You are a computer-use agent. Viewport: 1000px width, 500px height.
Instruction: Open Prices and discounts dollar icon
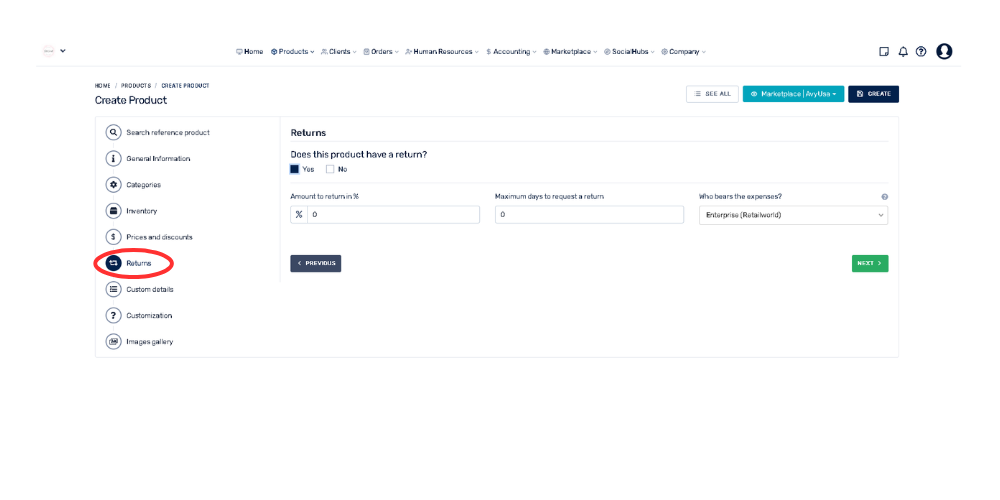[x=114, y=237]
